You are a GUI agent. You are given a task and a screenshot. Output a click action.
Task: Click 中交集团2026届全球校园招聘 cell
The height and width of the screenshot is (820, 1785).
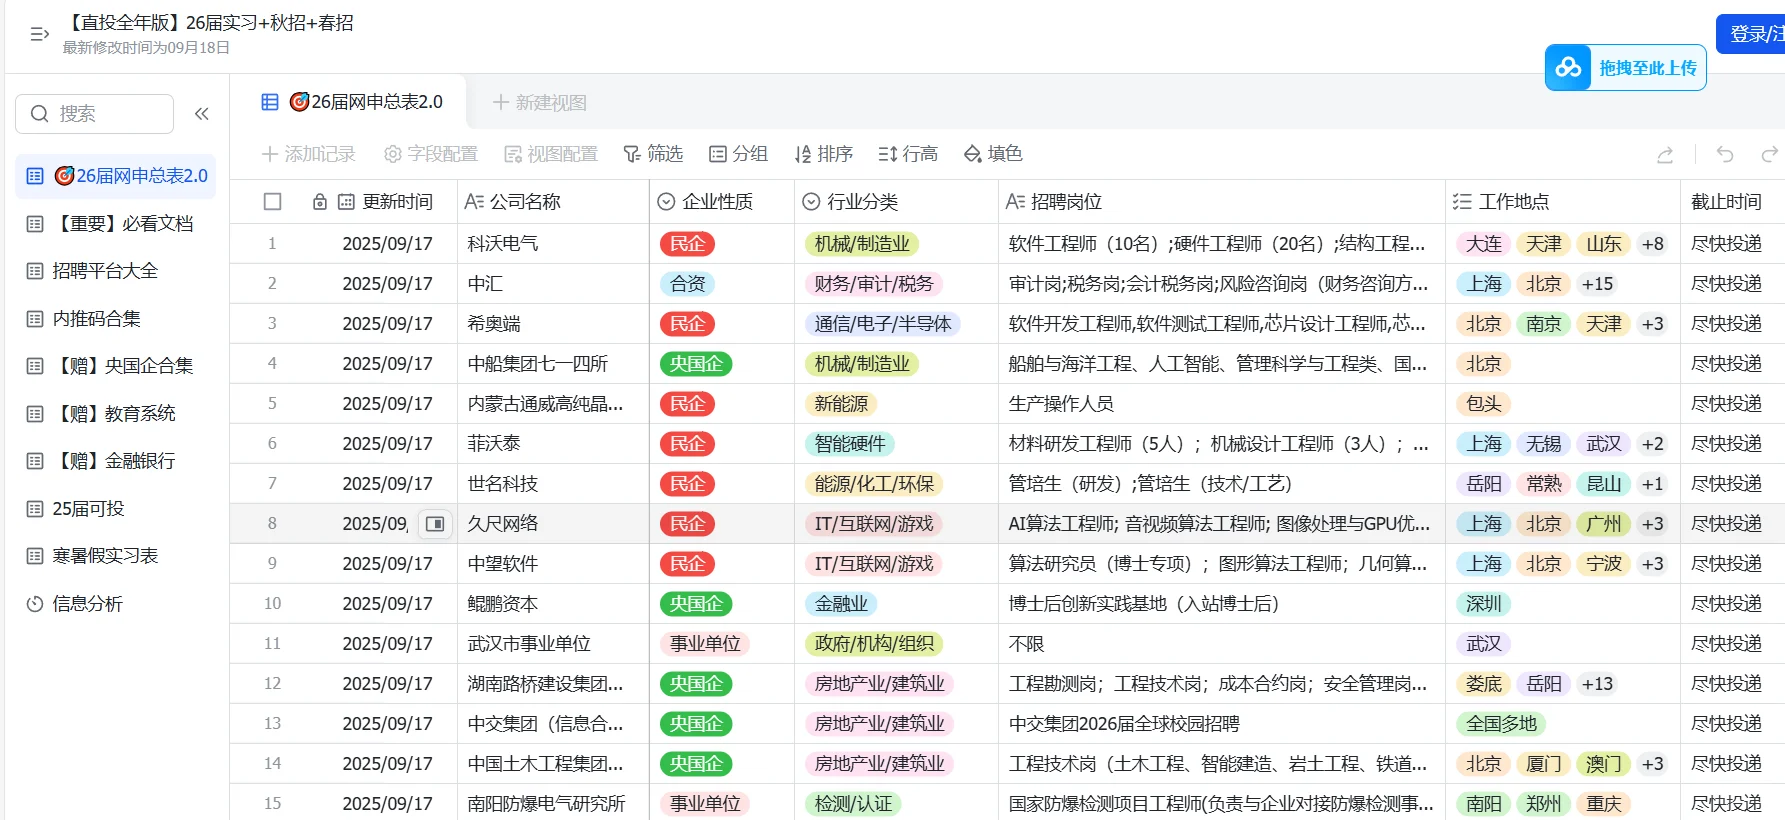point(1221,724)
